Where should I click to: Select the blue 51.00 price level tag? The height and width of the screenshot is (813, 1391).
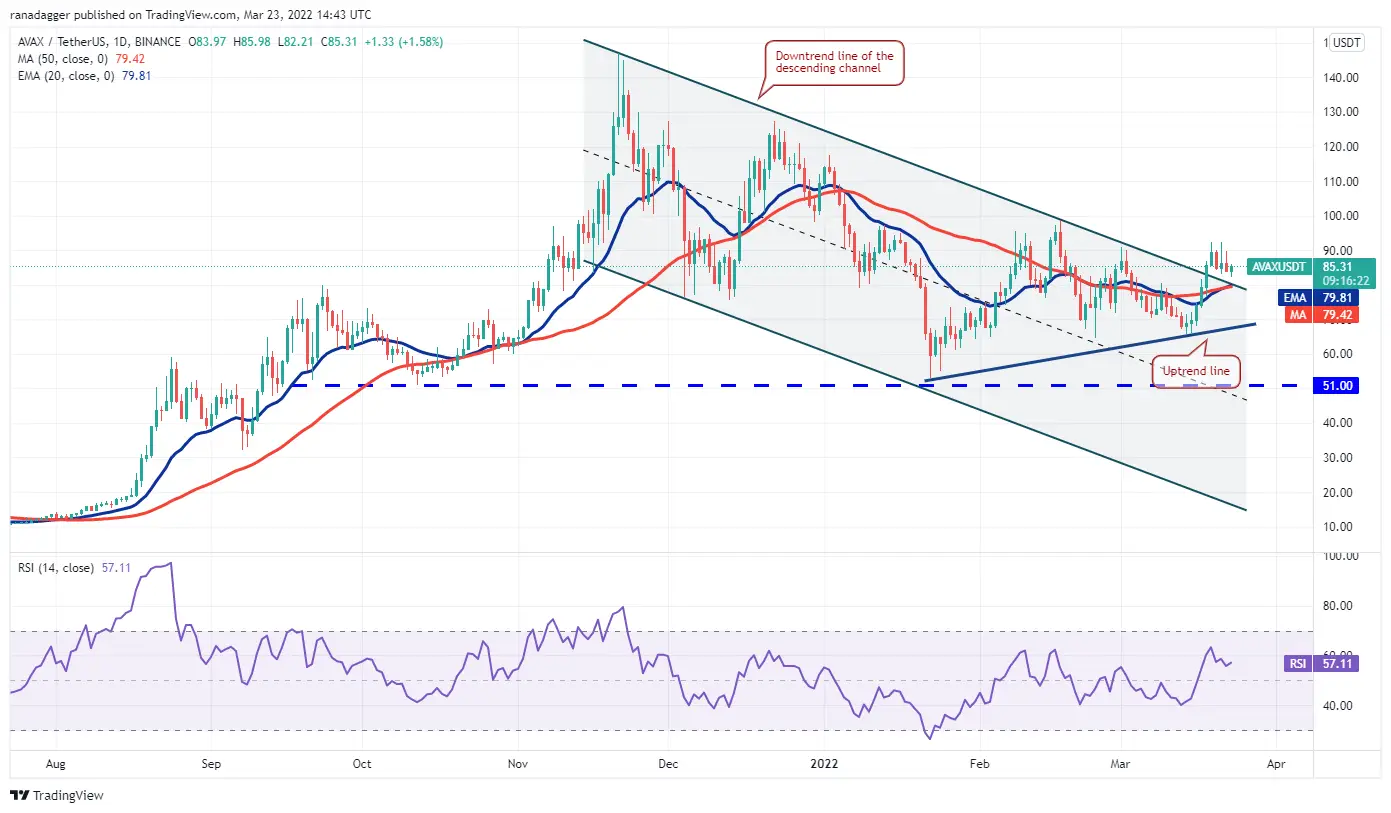click(1334, 386)
